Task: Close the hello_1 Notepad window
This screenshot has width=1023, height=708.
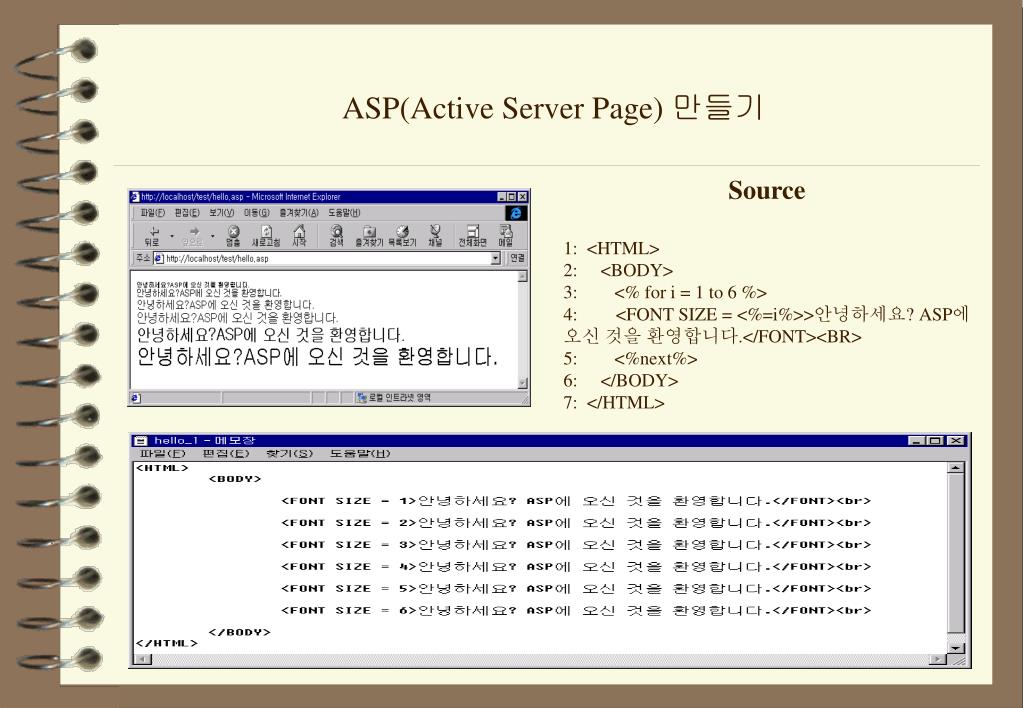Action: (955, 440)
